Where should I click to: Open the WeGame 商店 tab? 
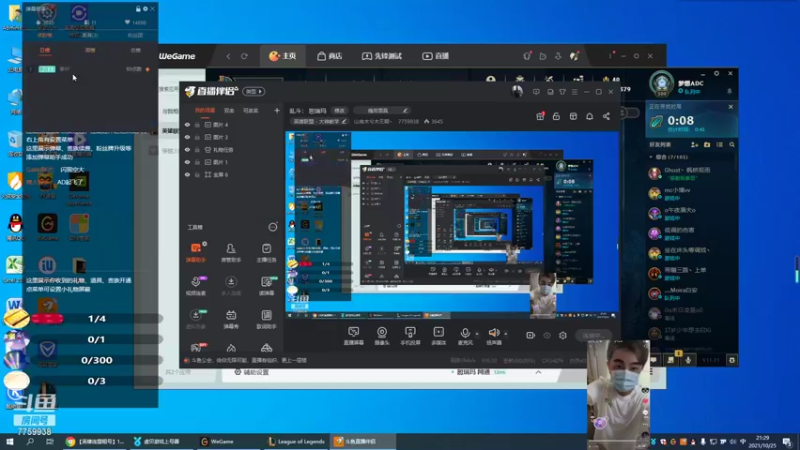coord(330,56)
